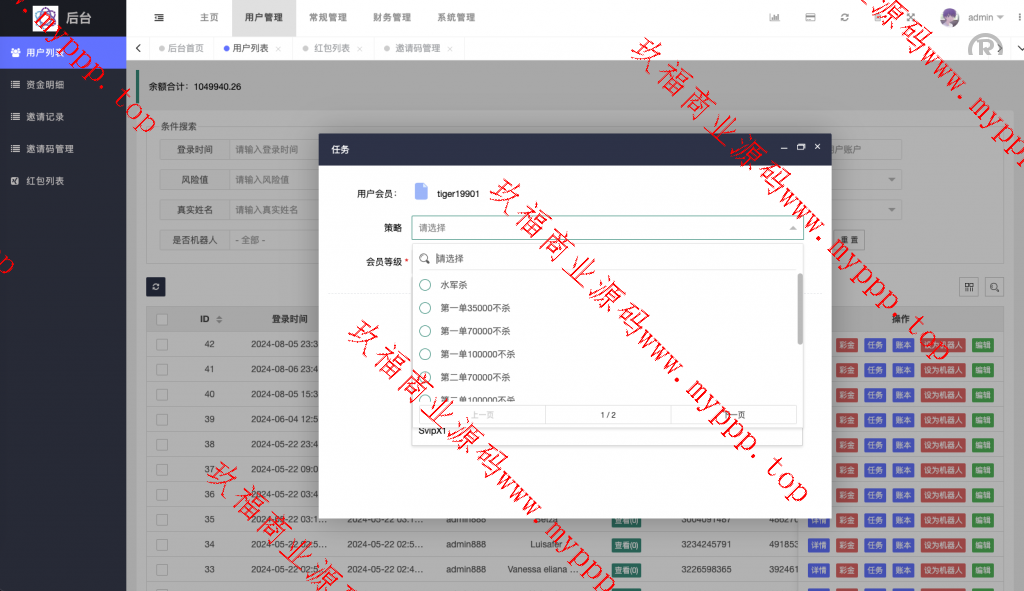1024x591 pixels.
Task: Click the bar chart icon in header
Action: pos(774,18)
